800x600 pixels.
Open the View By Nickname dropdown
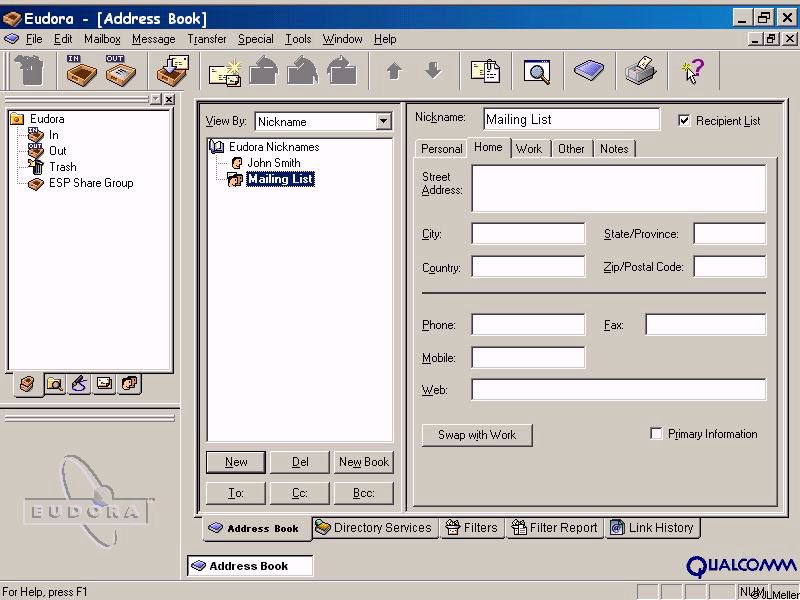point(383,121)
